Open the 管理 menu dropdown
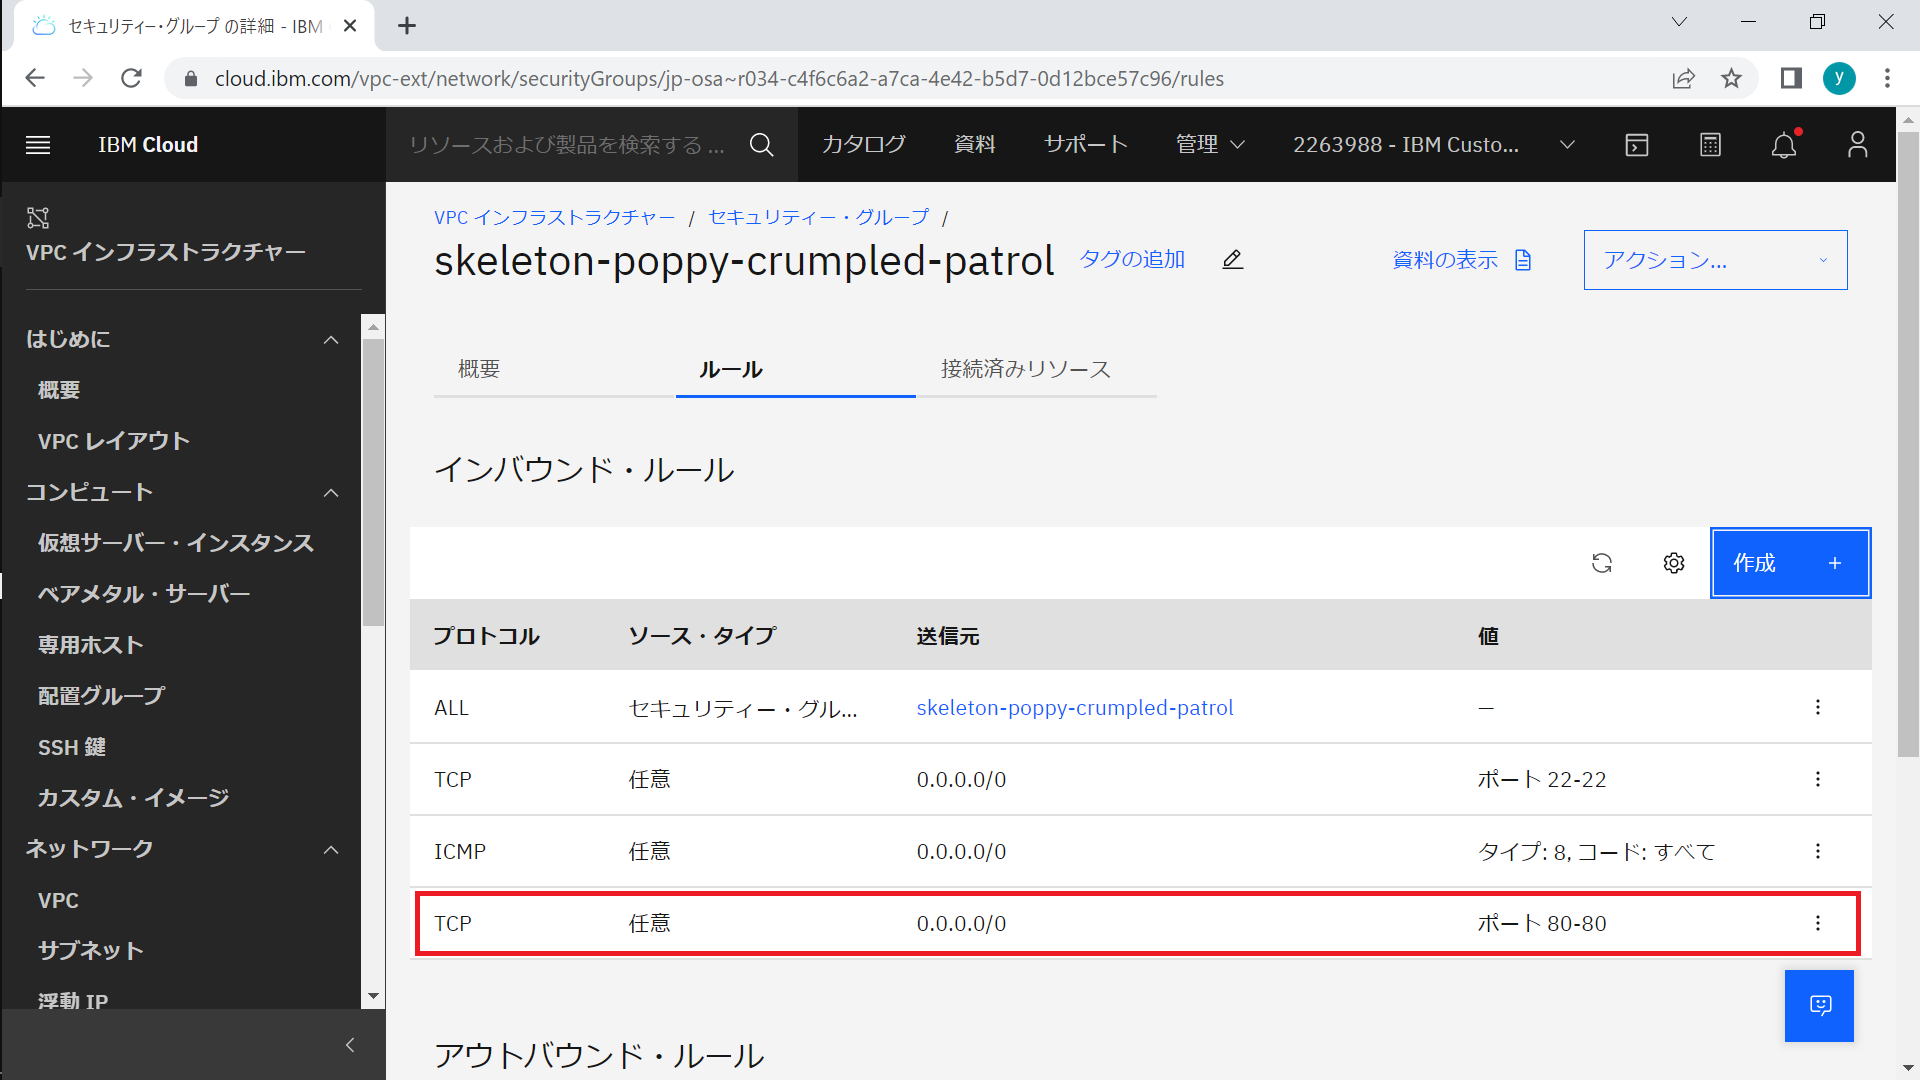This screenshot has height=1080, width=1920. 1210,145
